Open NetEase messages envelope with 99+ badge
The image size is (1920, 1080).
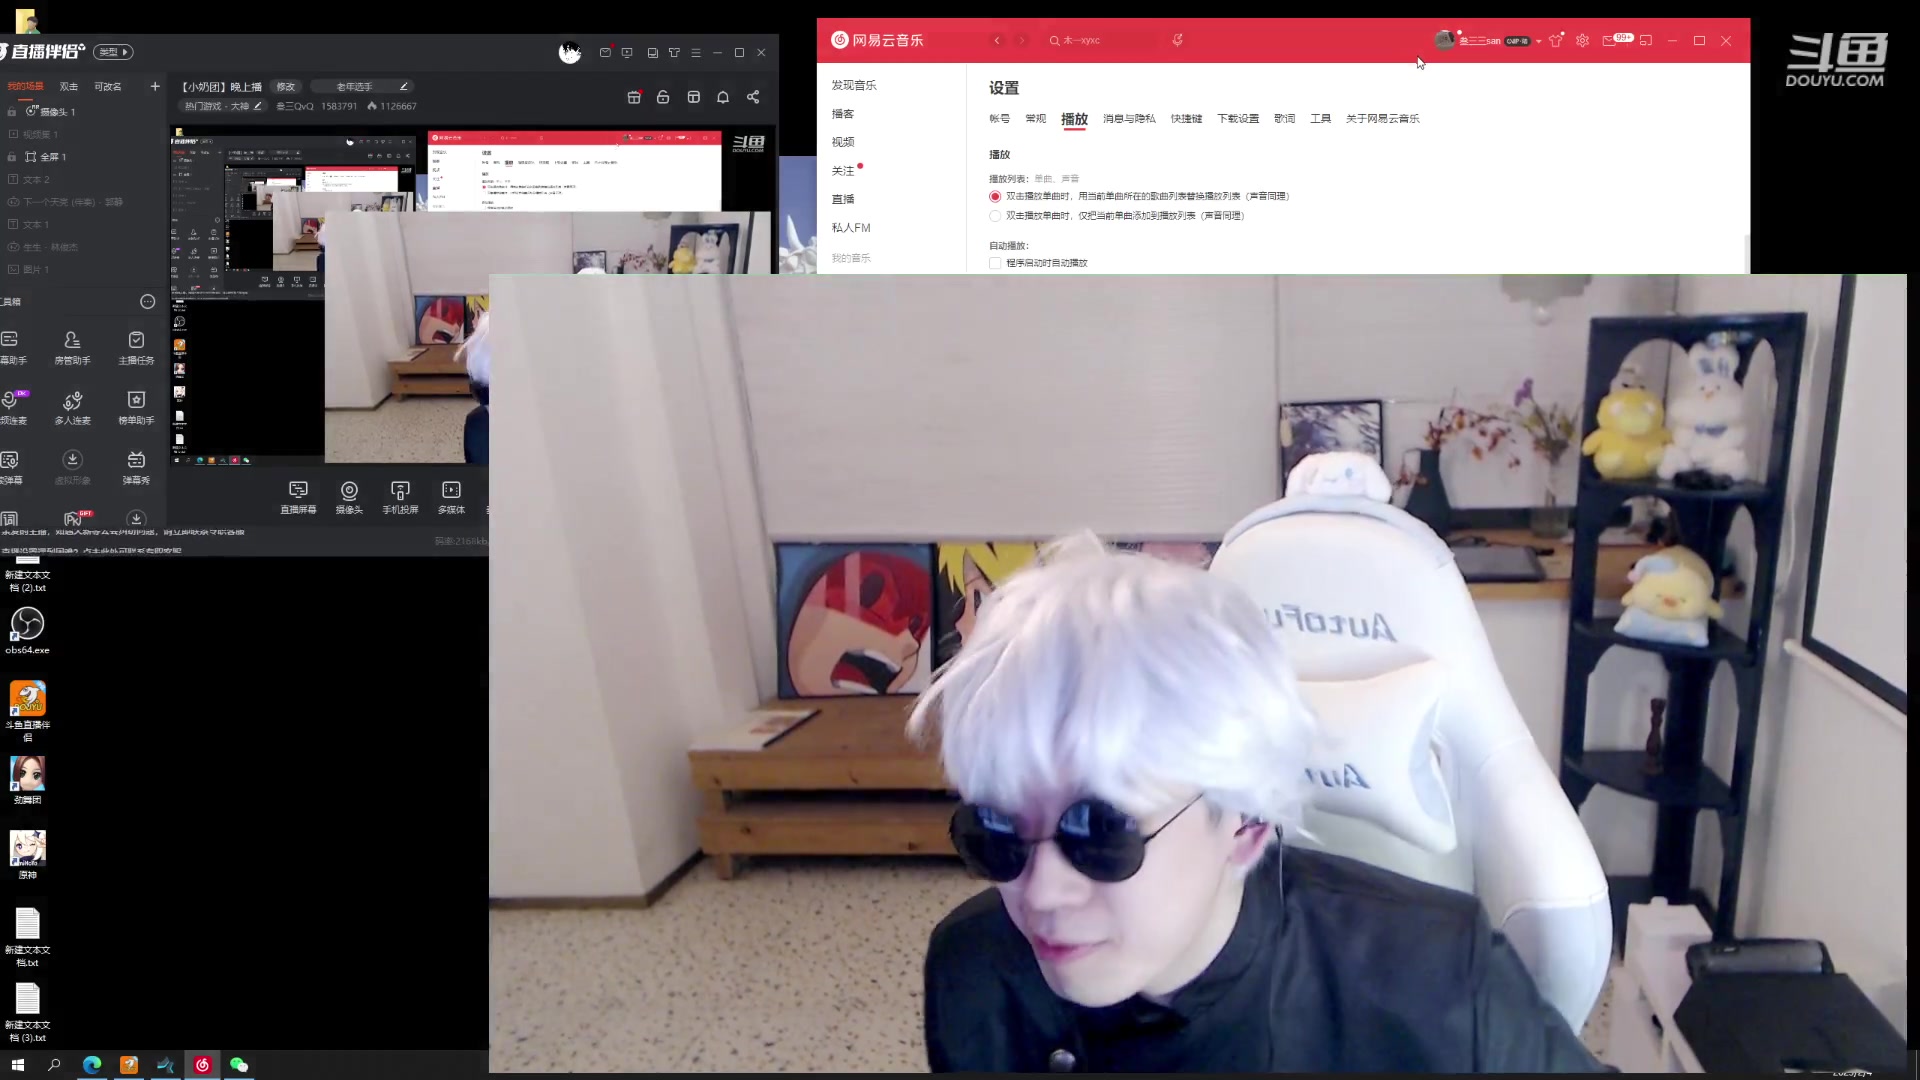coord(1609,41)
